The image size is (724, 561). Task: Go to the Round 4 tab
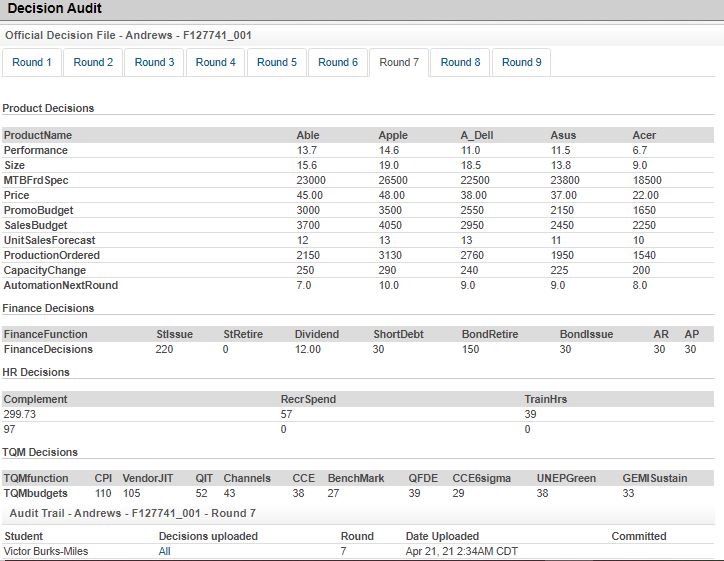tap(216, 62)
